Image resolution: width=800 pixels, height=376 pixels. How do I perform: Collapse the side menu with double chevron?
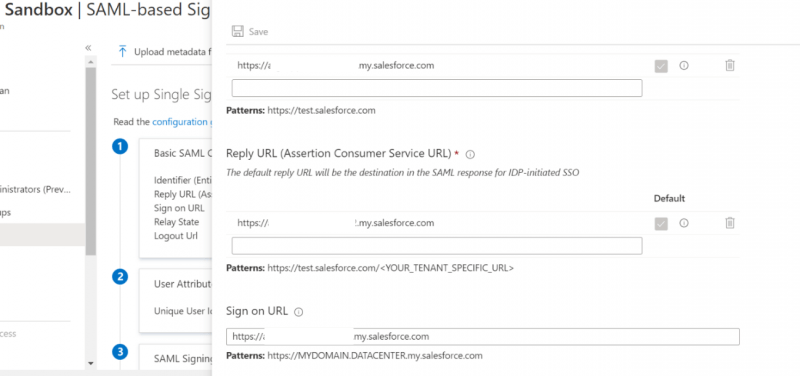[x=88, y=47]
